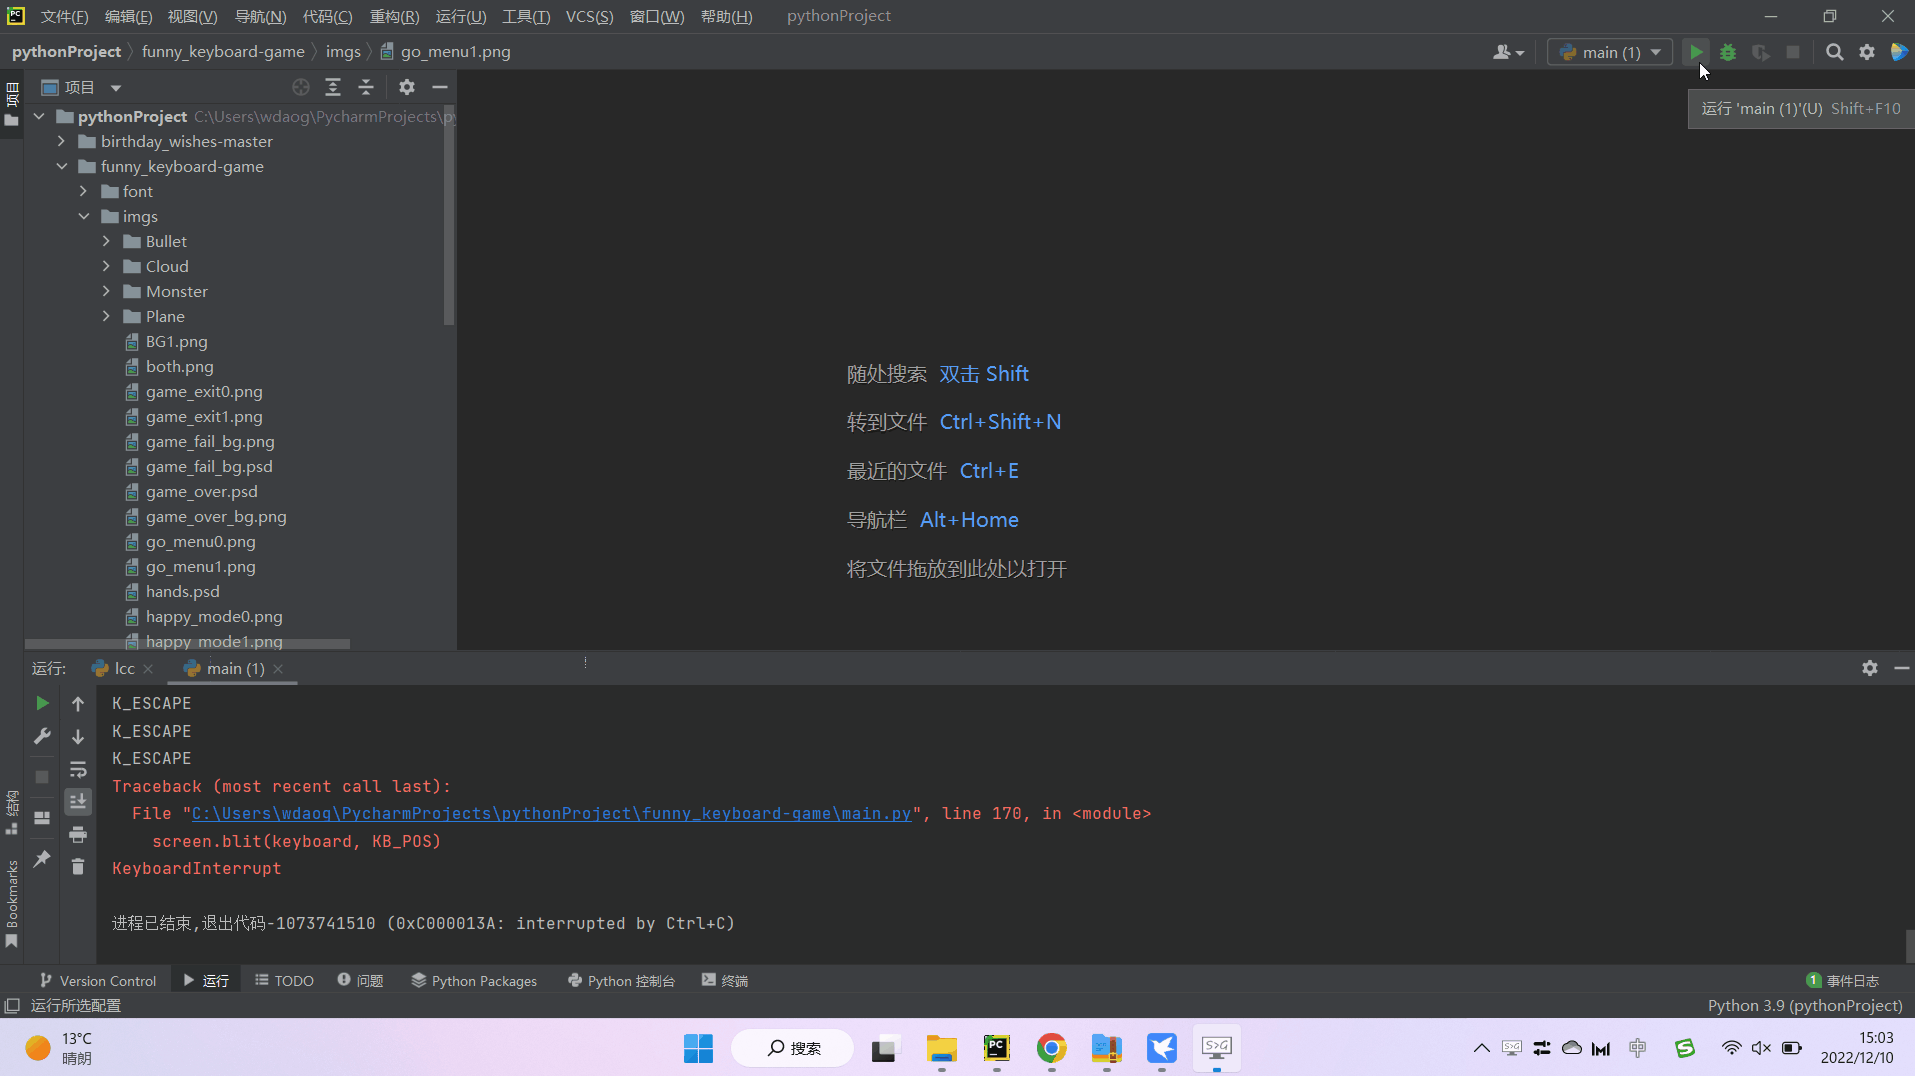Open main.py traceback file link
The image size is (1915, 1076).
coord(551,813)
